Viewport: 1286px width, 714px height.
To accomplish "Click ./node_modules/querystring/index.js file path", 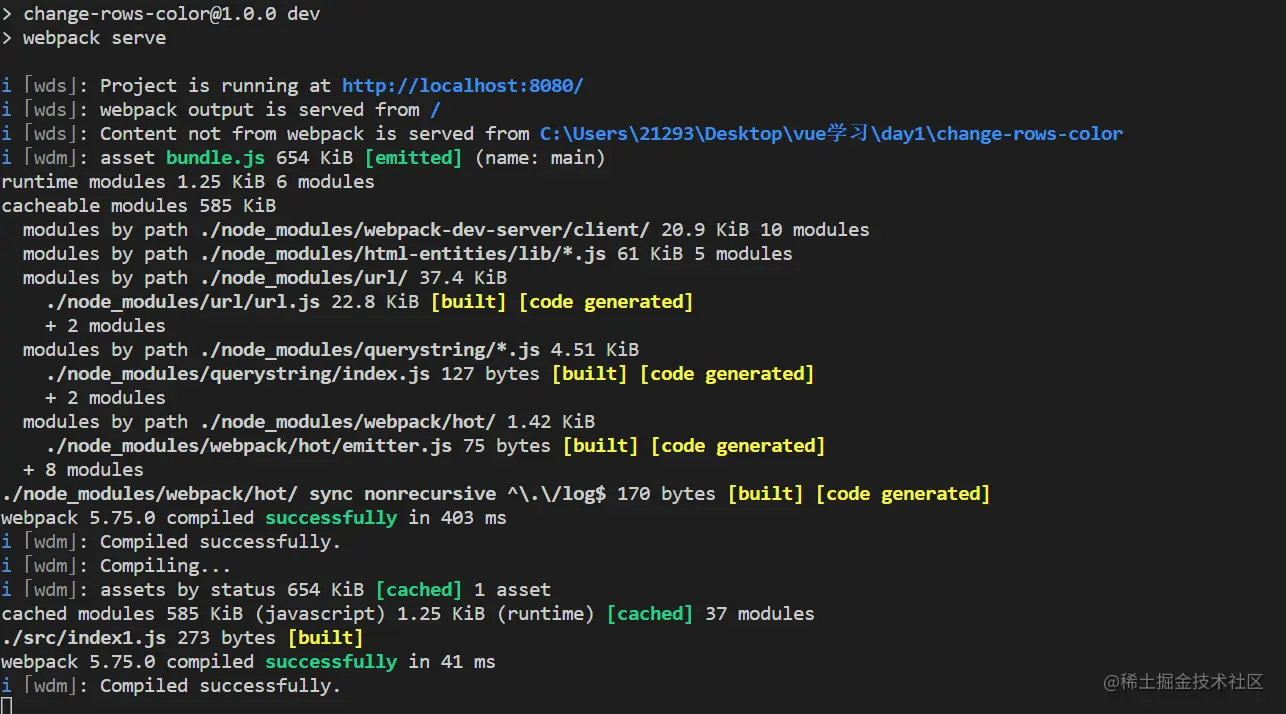I will tap(237, 374).
